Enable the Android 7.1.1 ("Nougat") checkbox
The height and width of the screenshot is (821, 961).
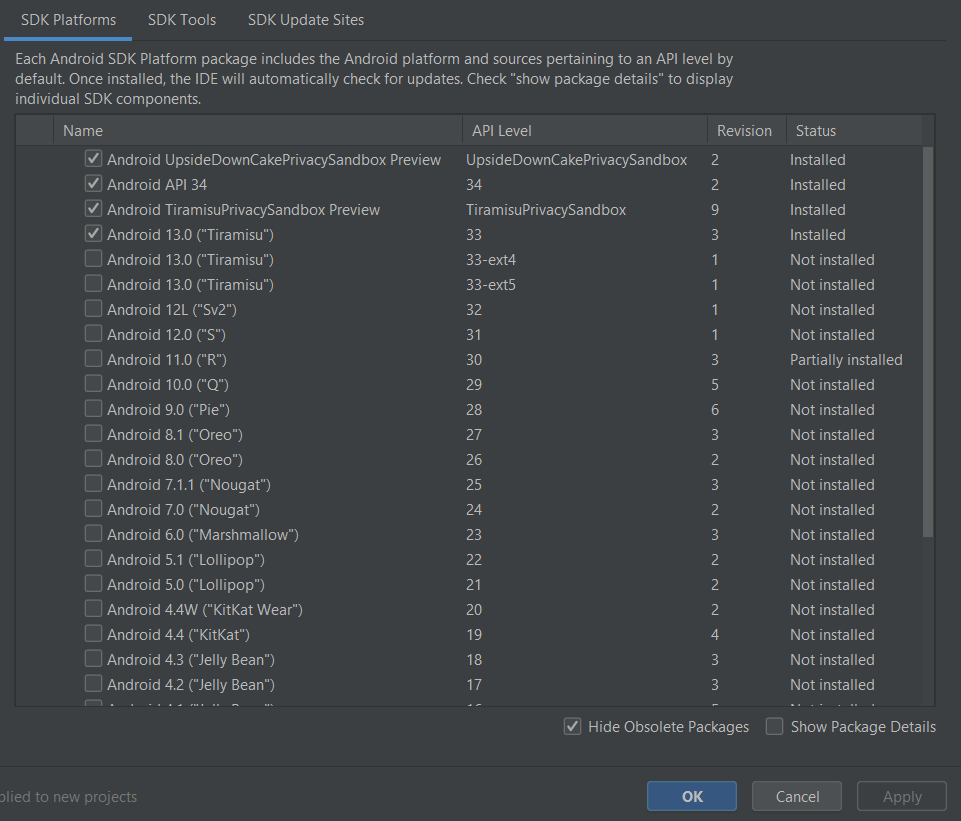[93, 485]
